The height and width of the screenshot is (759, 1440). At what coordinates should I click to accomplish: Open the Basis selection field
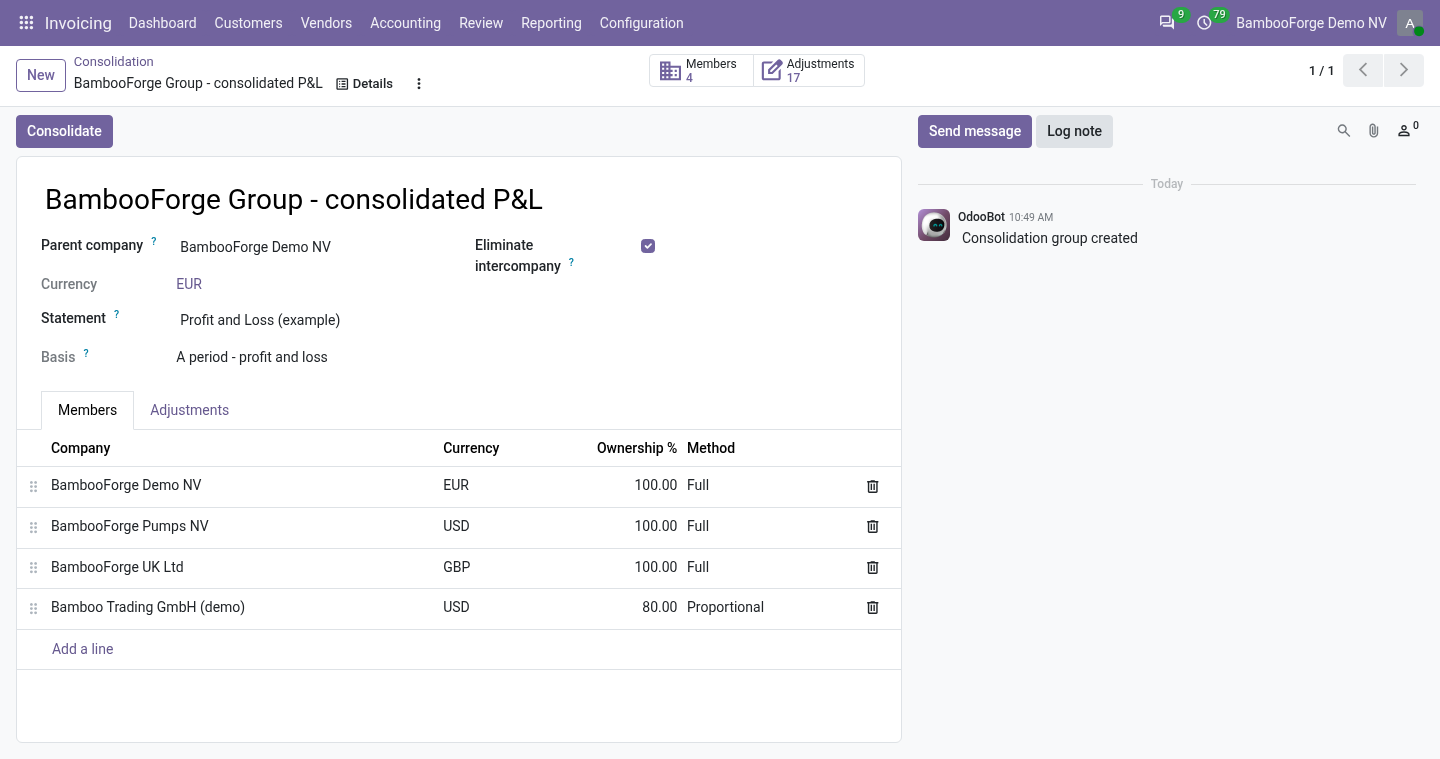click(252, 357)
